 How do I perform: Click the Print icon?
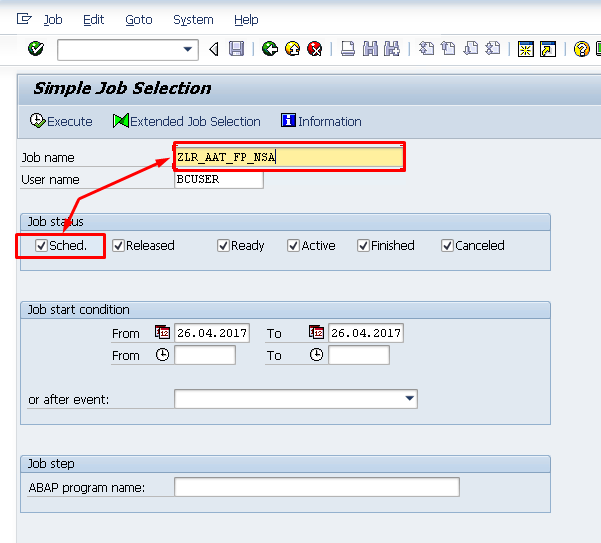[348, 49]
